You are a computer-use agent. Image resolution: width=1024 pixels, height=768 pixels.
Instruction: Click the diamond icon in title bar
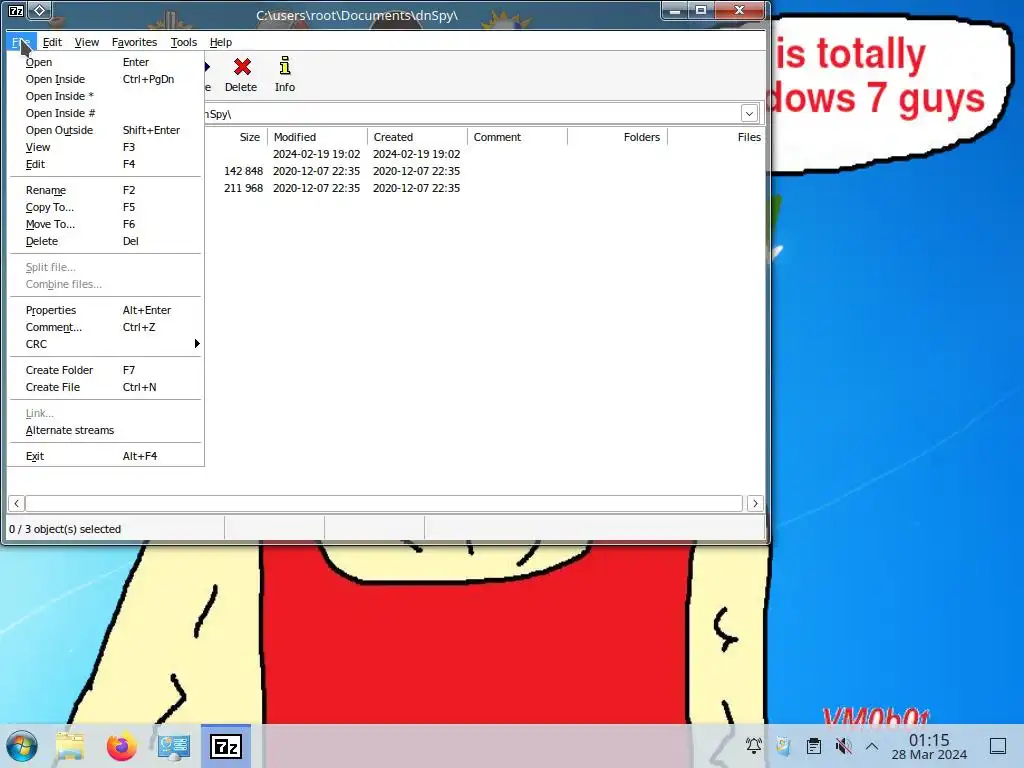pyautogui.click(x=39, y=10)
